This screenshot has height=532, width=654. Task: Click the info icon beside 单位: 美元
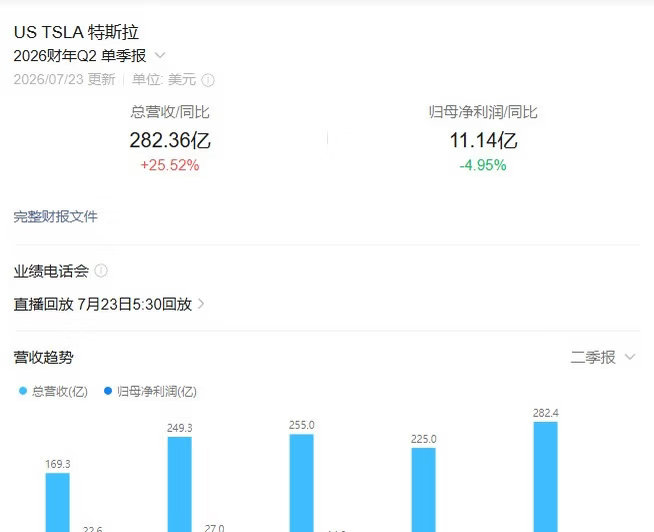208,80
